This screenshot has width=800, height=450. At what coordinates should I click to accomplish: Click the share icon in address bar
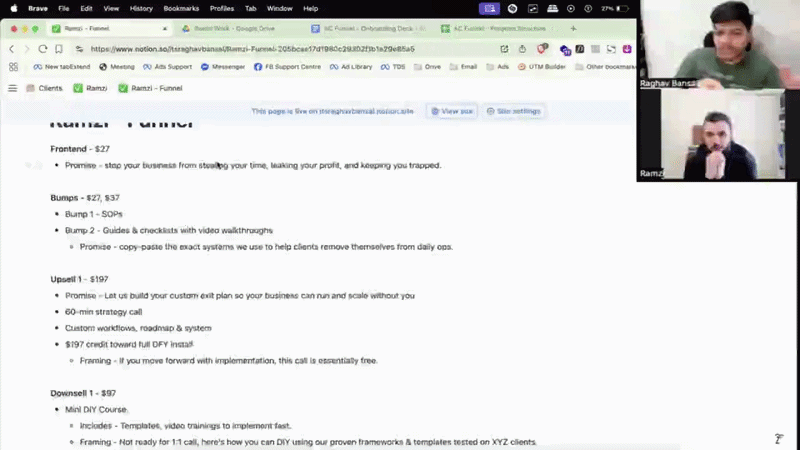(522, 49)
